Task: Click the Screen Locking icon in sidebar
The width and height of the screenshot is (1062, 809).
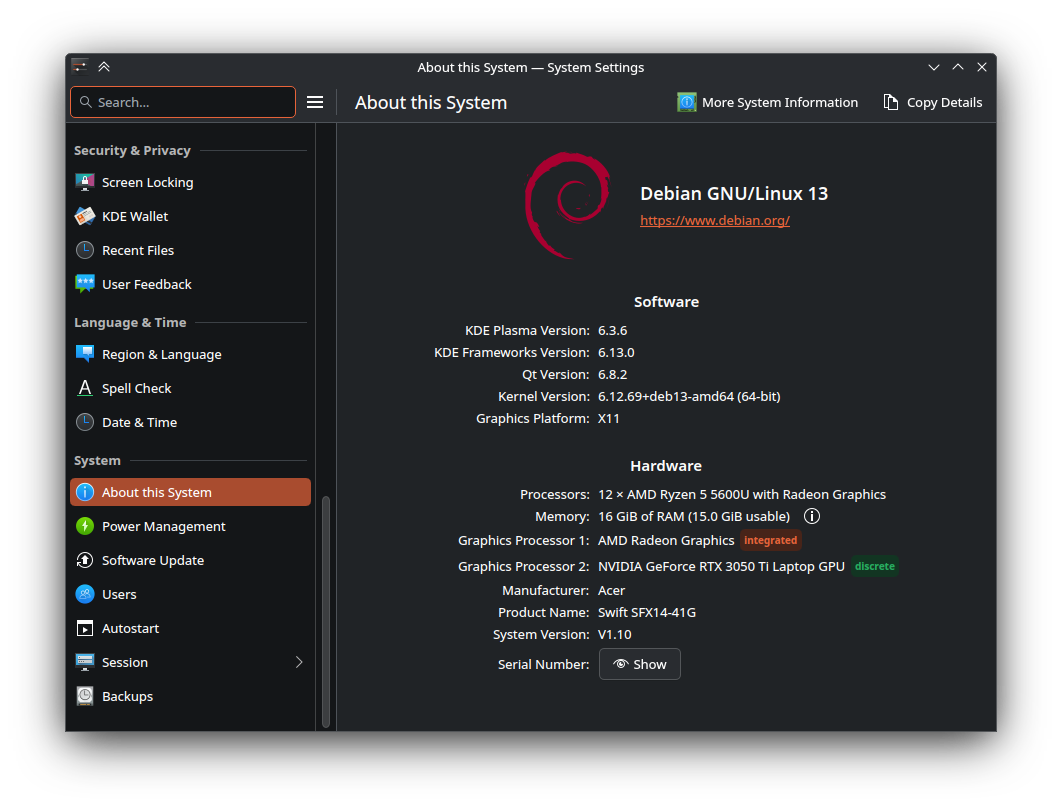Action: pos(85,182)
